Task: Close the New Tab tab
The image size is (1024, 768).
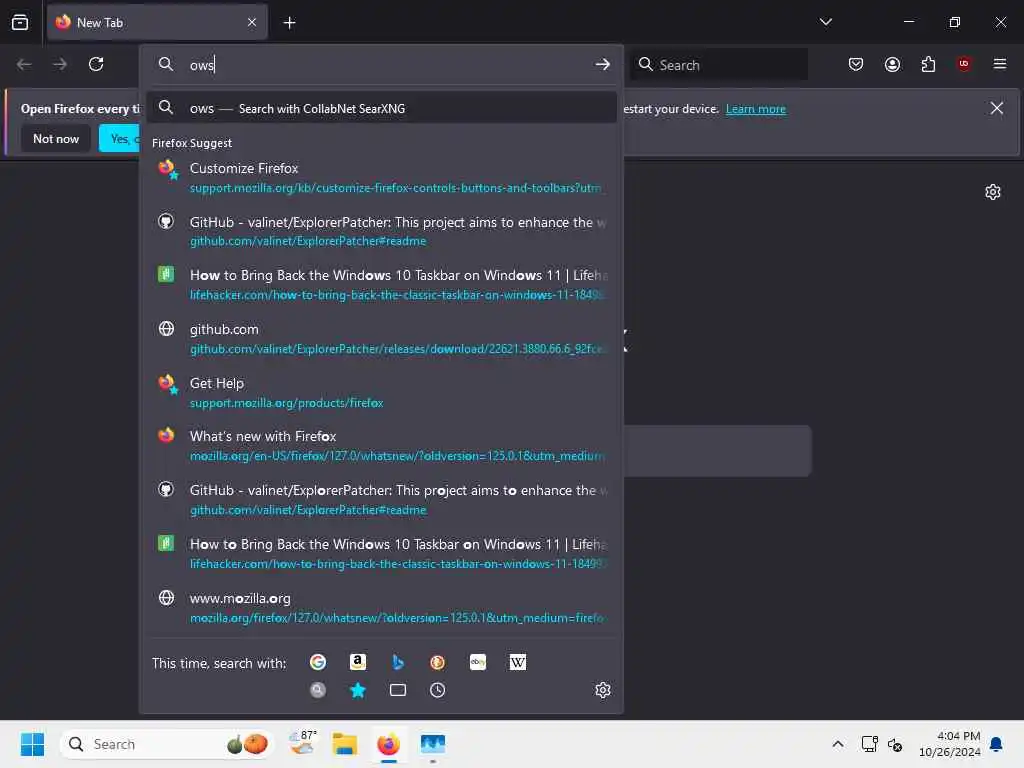Action: (252, 22)
